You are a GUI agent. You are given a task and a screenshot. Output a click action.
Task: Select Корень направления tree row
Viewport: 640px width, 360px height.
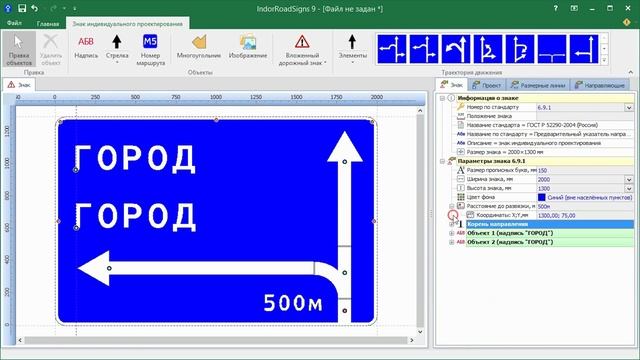[x=550, y=224]
